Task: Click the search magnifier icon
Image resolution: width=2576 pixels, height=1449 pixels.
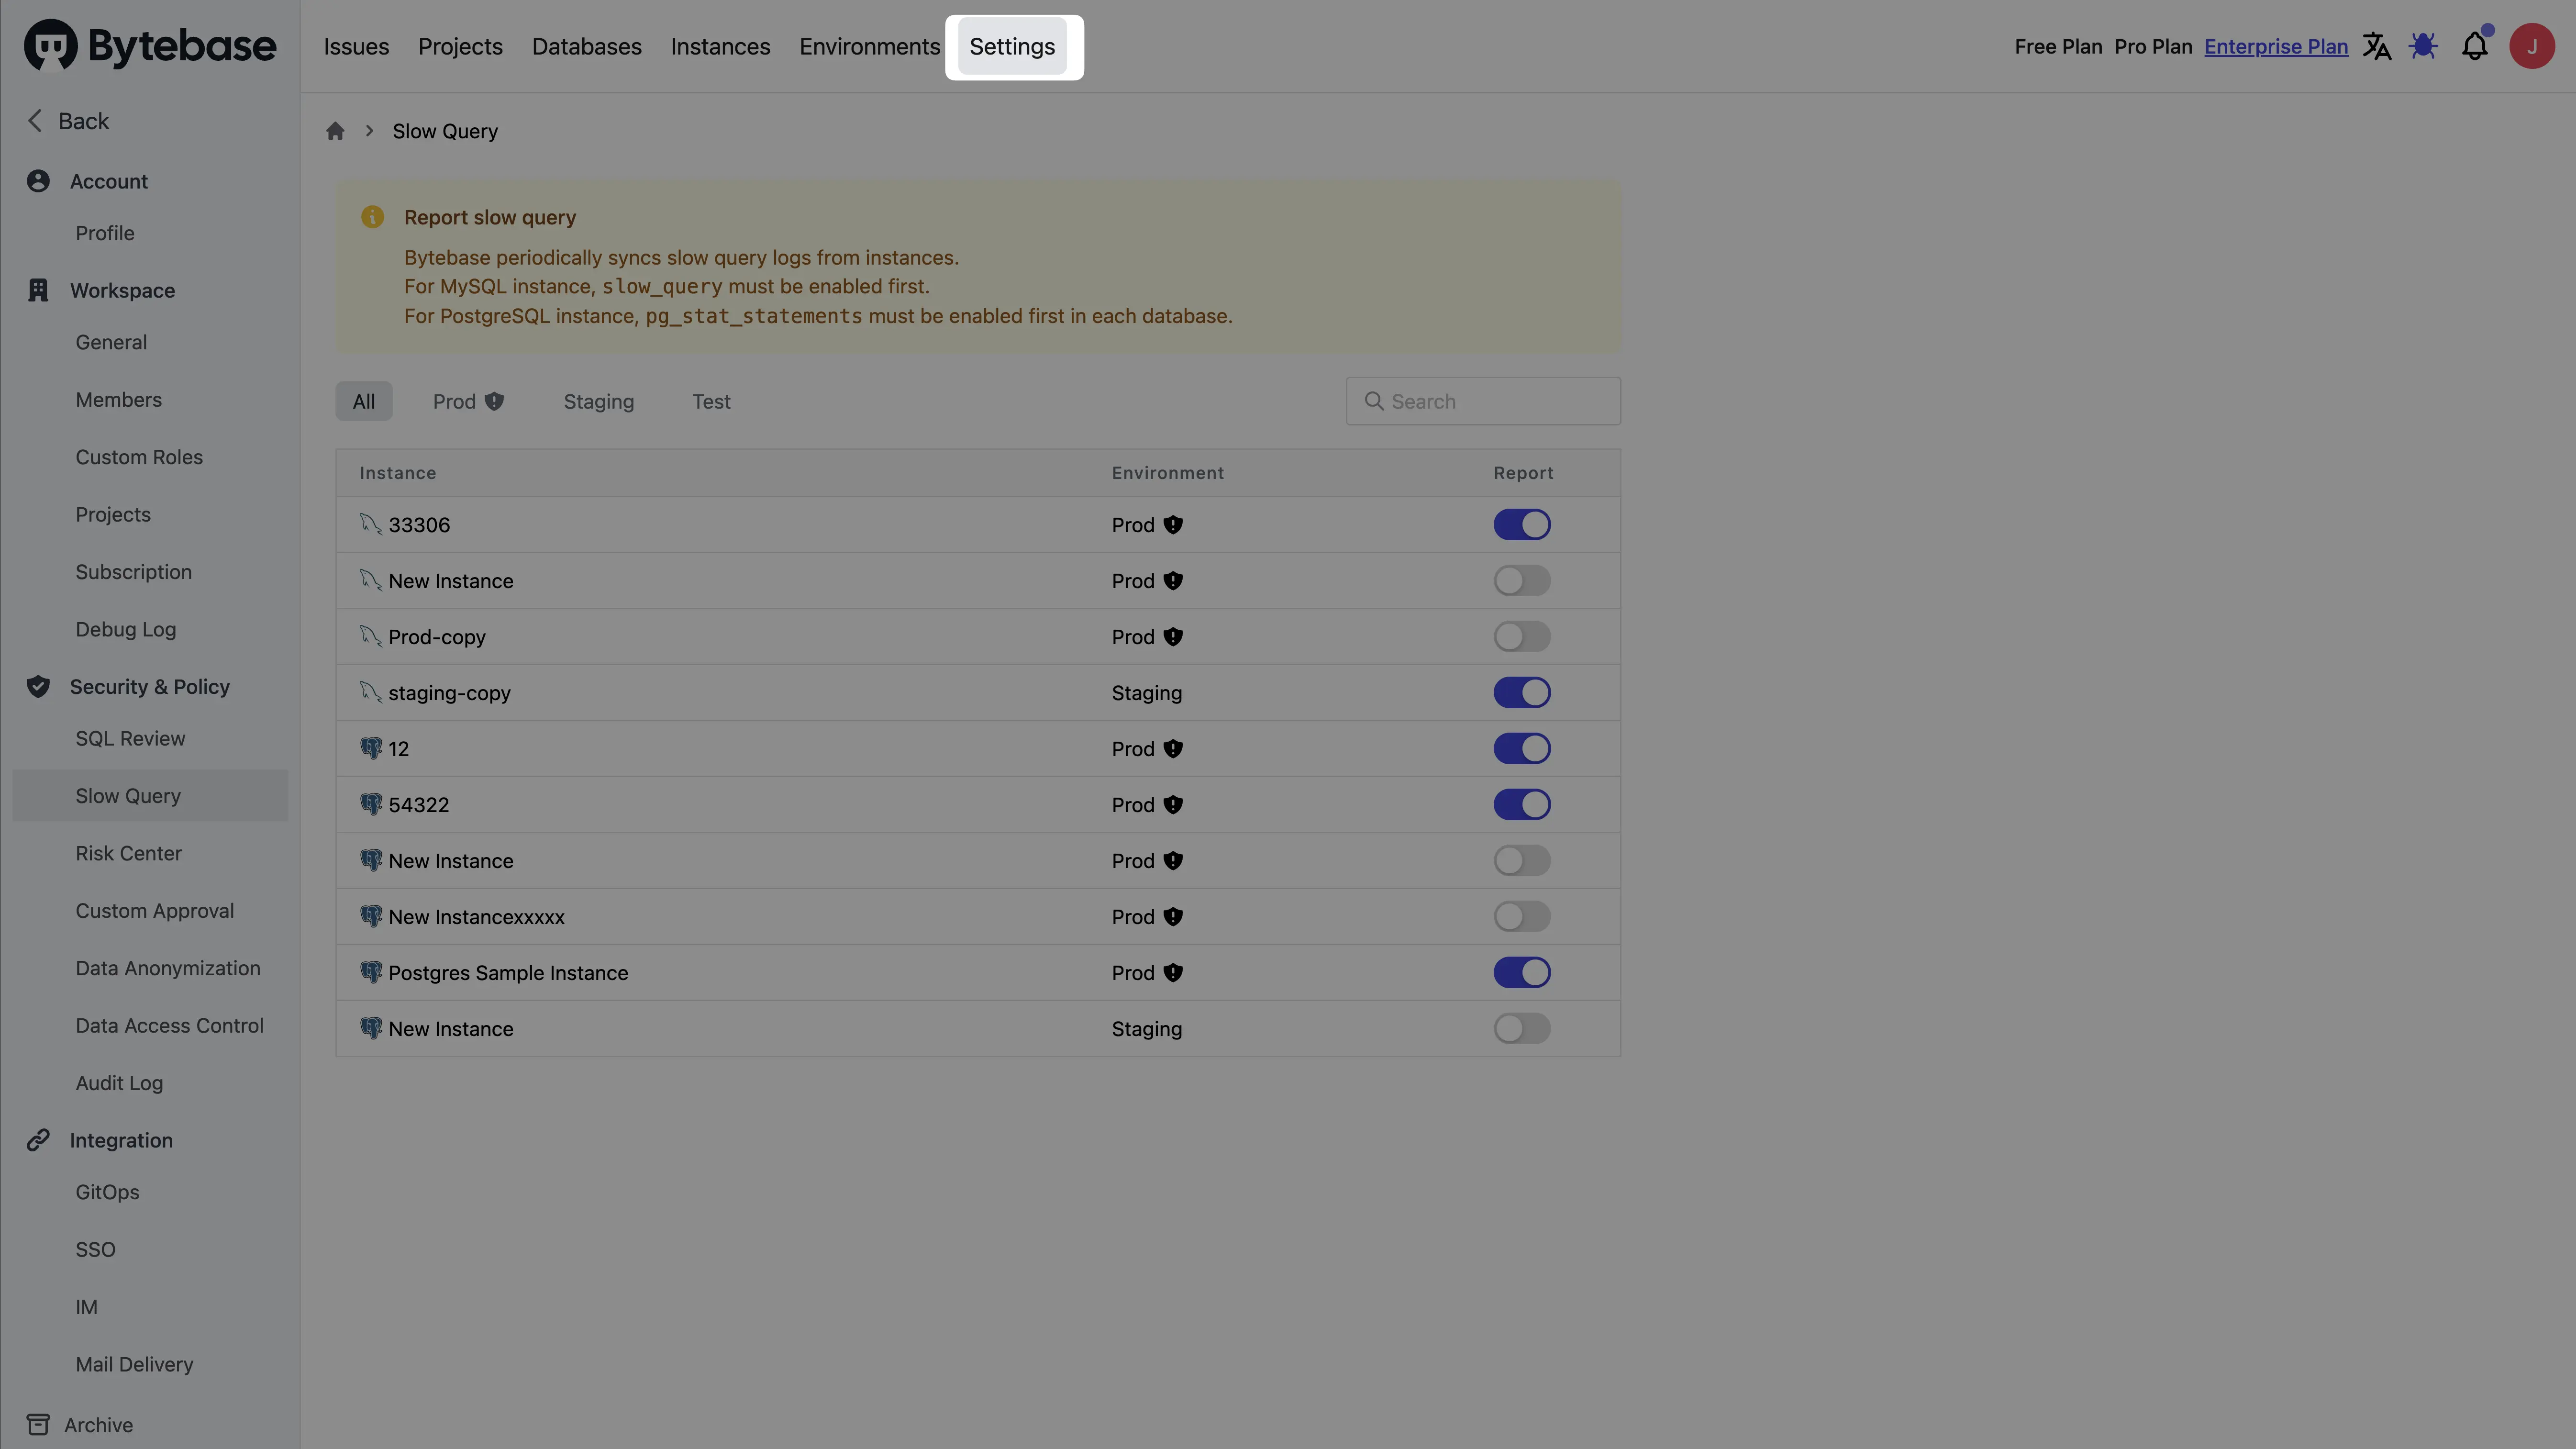Action: point(1374,401)
